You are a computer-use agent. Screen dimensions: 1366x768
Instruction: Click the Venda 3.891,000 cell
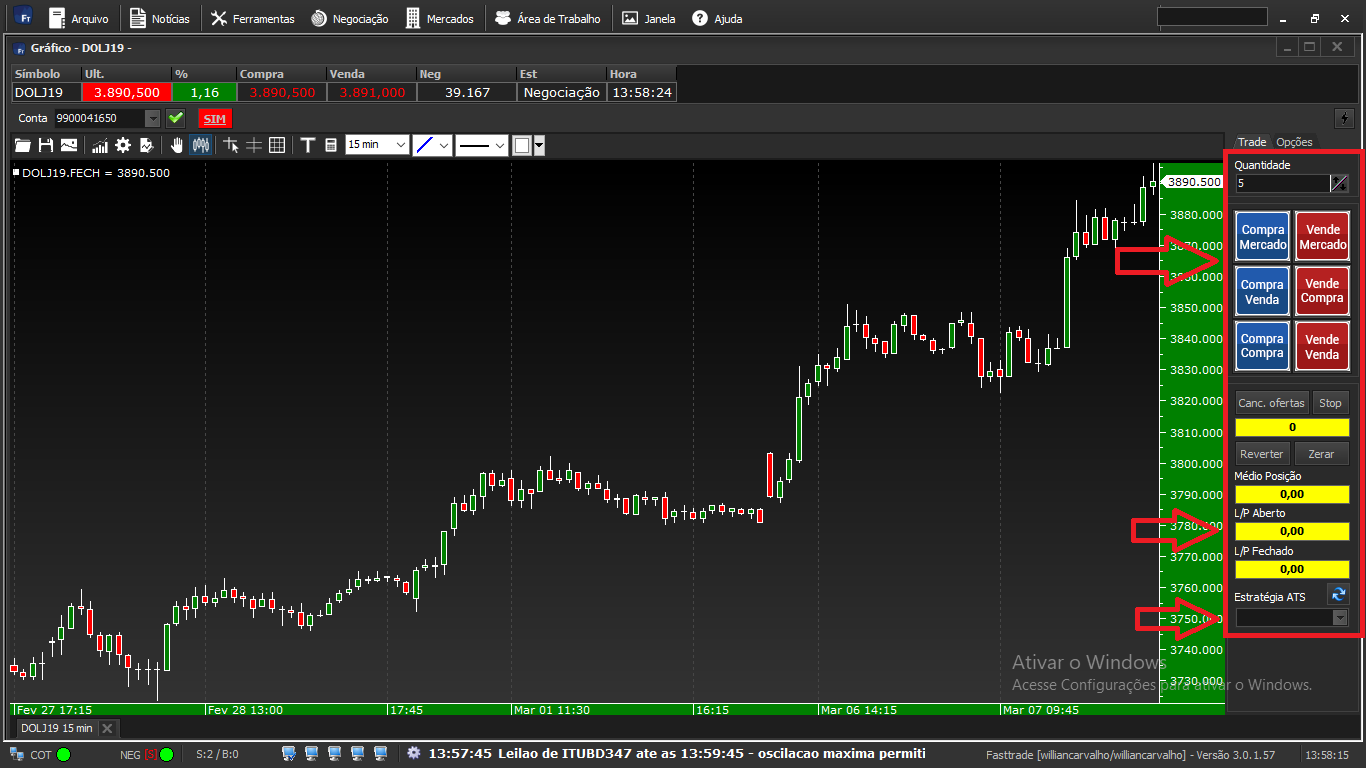372,92
